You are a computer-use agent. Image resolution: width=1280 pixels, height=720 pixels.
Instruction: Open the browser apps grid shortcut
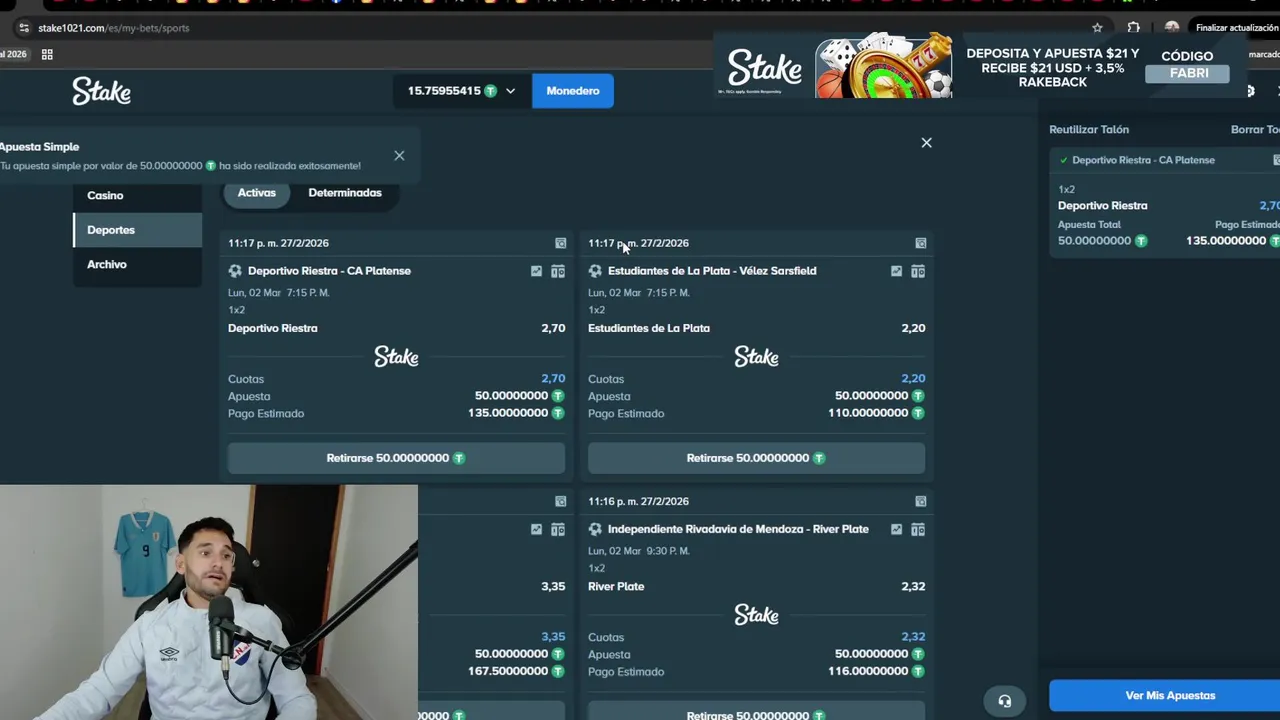(x=47, y=54)
